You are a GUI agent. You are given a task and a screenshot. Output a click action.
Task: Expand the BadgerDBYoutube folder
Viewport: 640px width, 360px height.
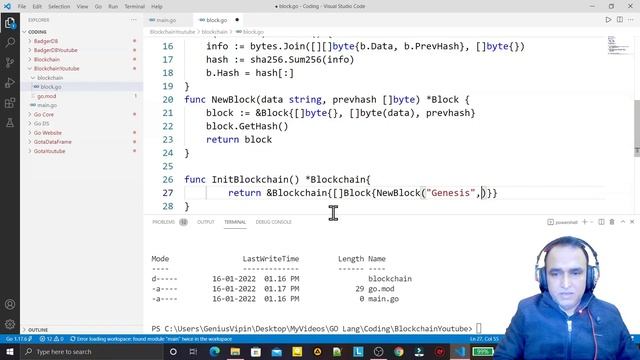tap(82, 50)
